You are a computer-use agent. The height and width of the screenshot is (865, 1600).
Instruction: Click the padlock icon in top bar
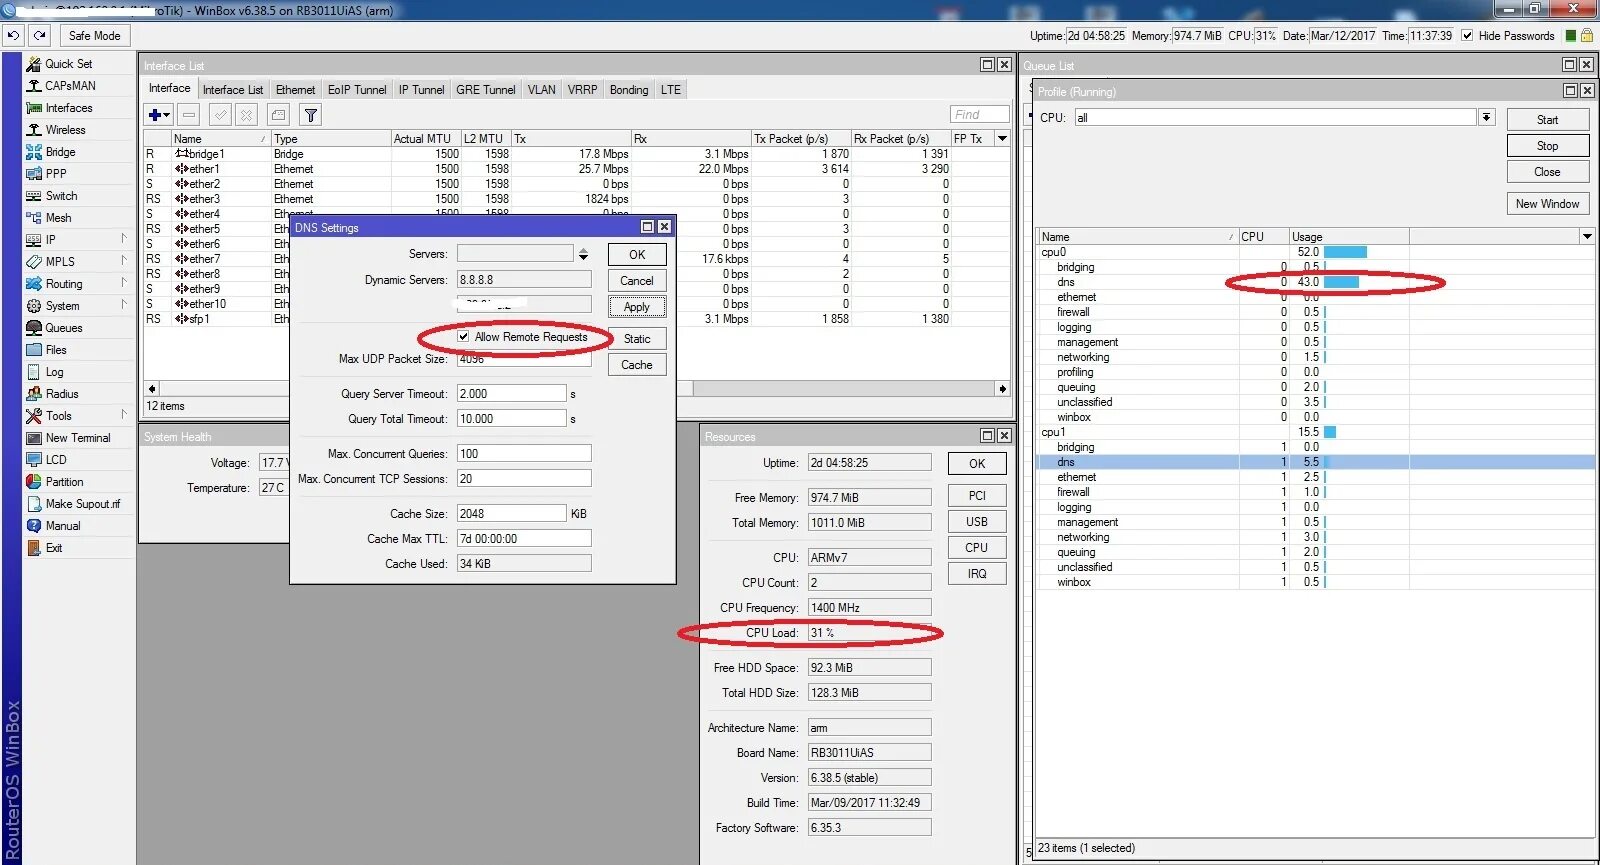coord(1586,35)
